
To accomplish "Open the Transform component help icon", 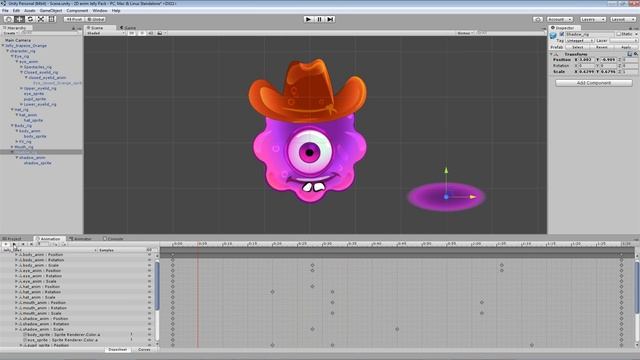I will click(x=630, y=54).
